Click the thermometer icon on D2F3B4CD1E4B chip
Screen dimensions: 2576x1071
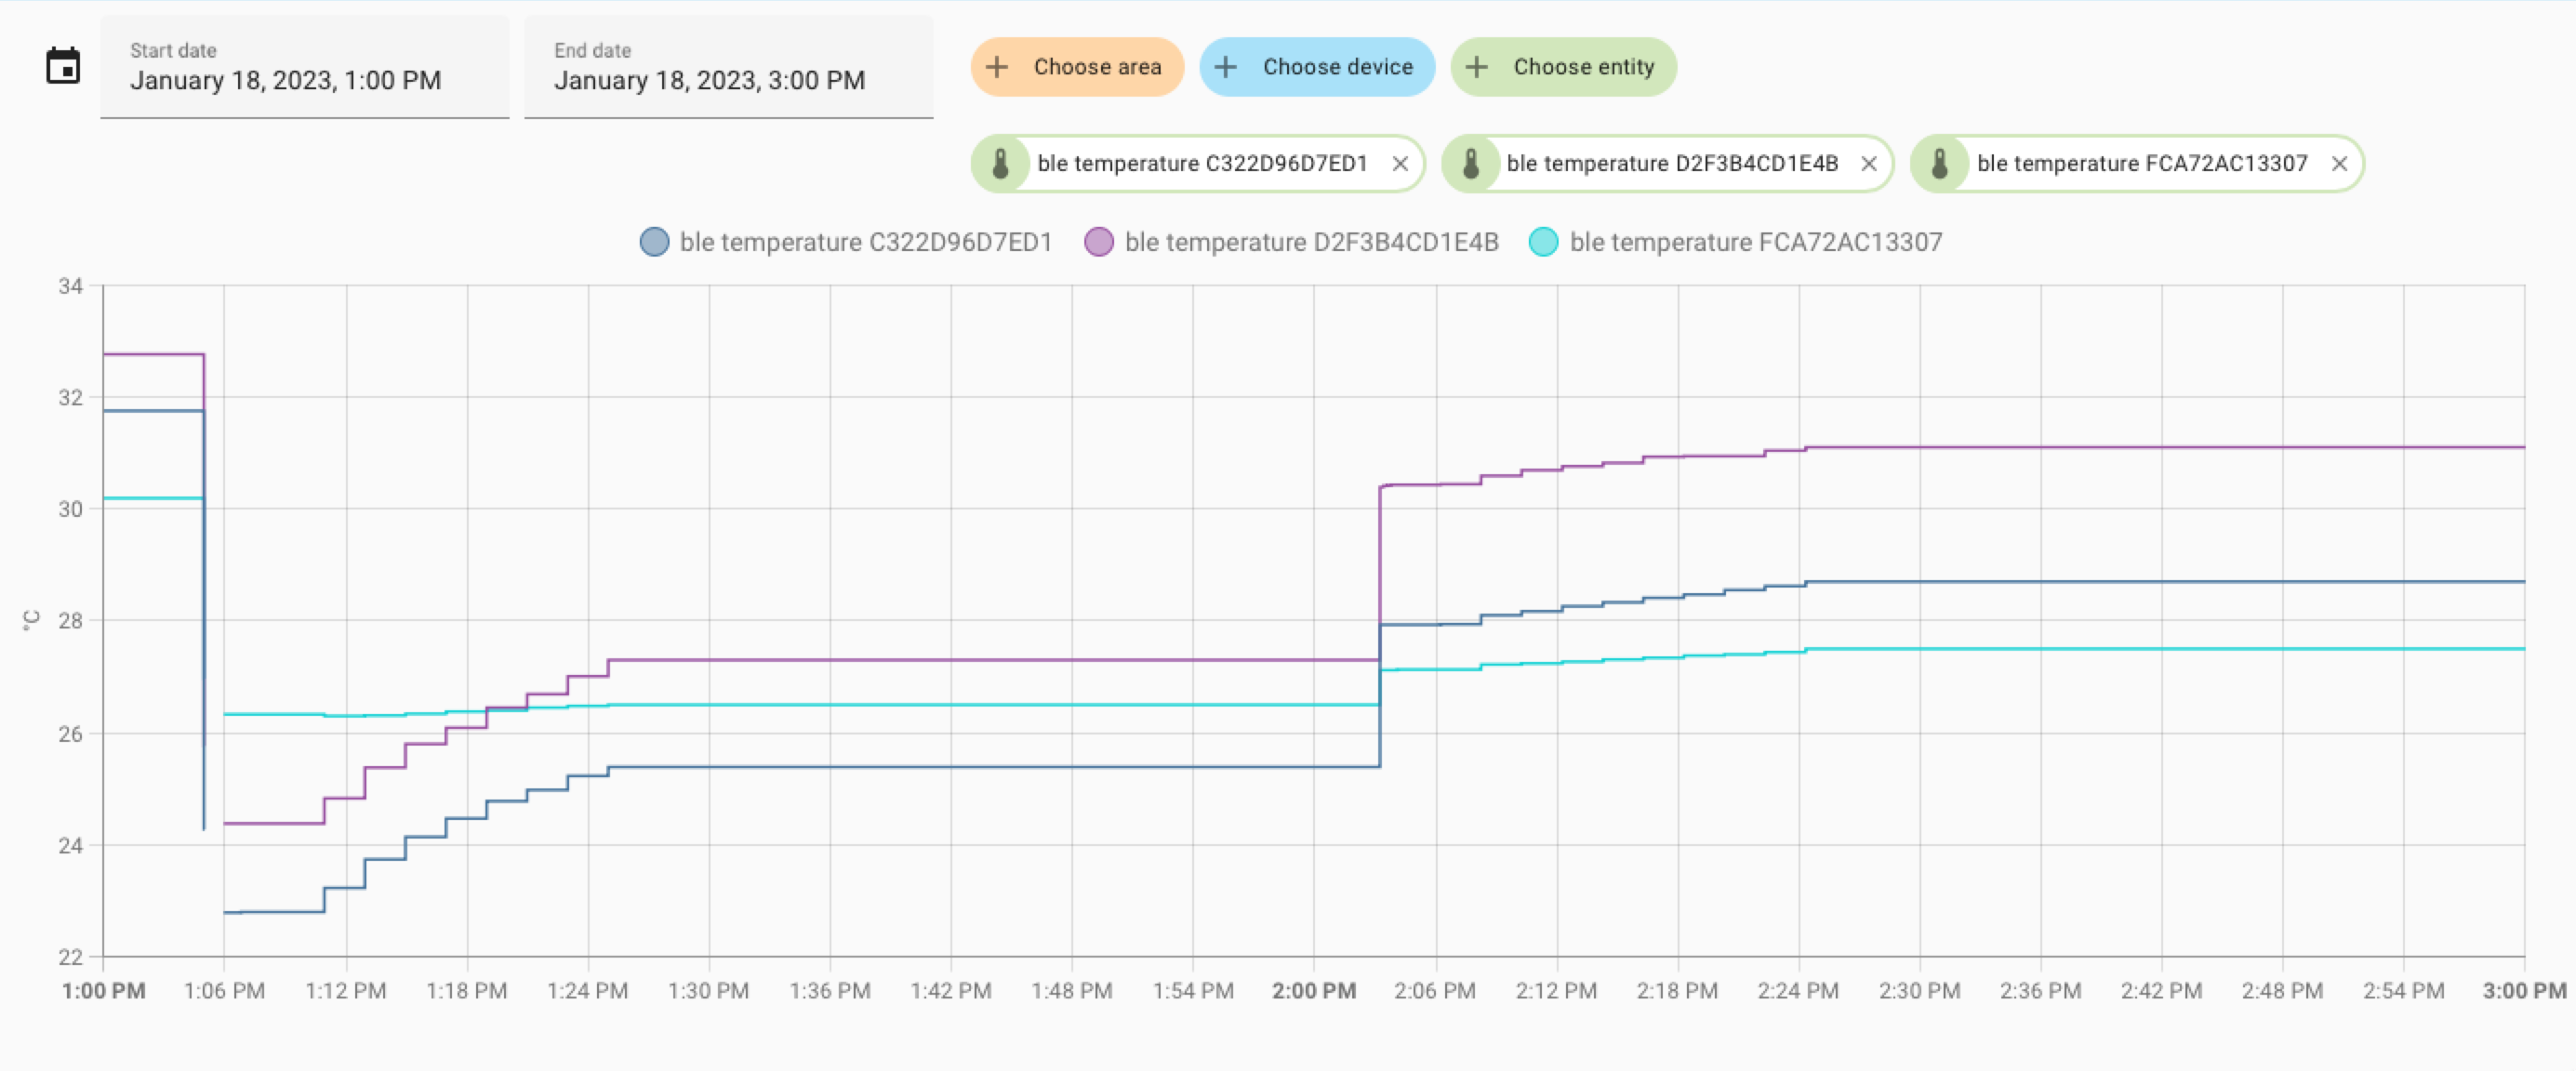(x=1472, y=163)
